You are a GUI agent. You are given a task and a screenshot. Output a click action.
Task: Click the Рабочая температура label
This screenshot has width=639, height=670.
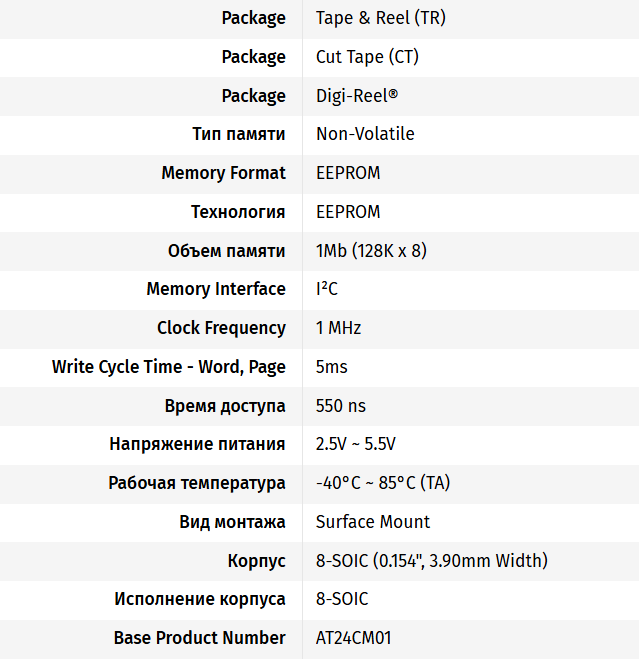pos(197,483)
